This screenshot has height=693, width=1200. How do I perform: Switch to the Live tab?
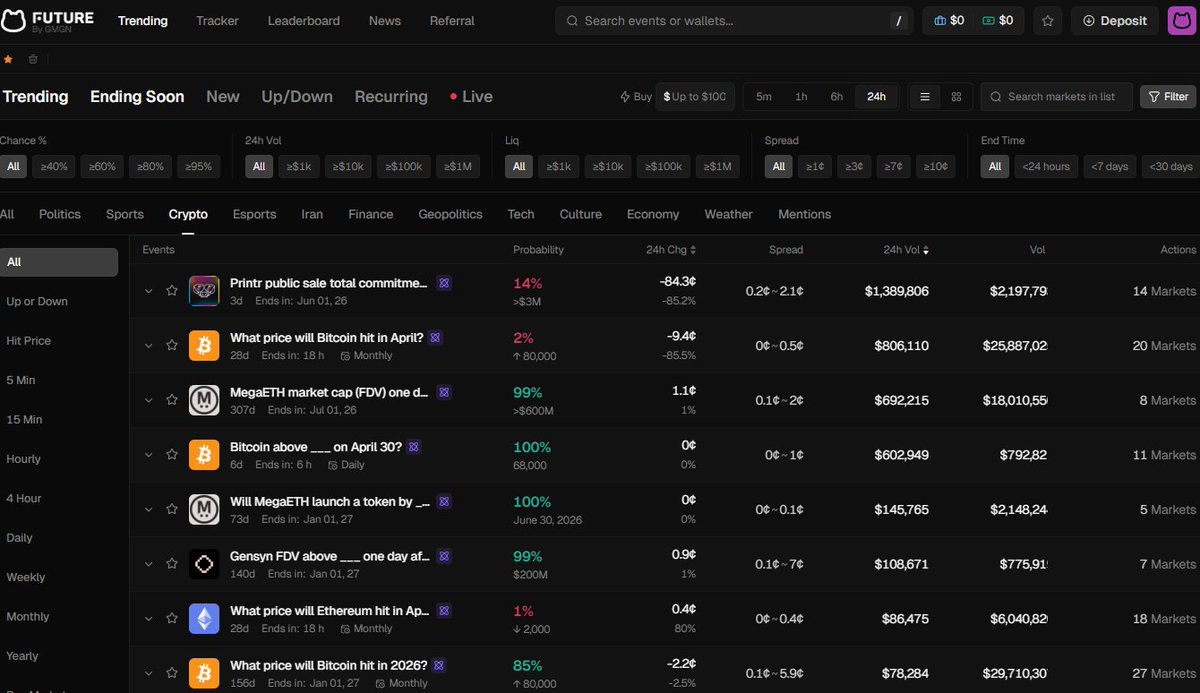pos(471,97)
